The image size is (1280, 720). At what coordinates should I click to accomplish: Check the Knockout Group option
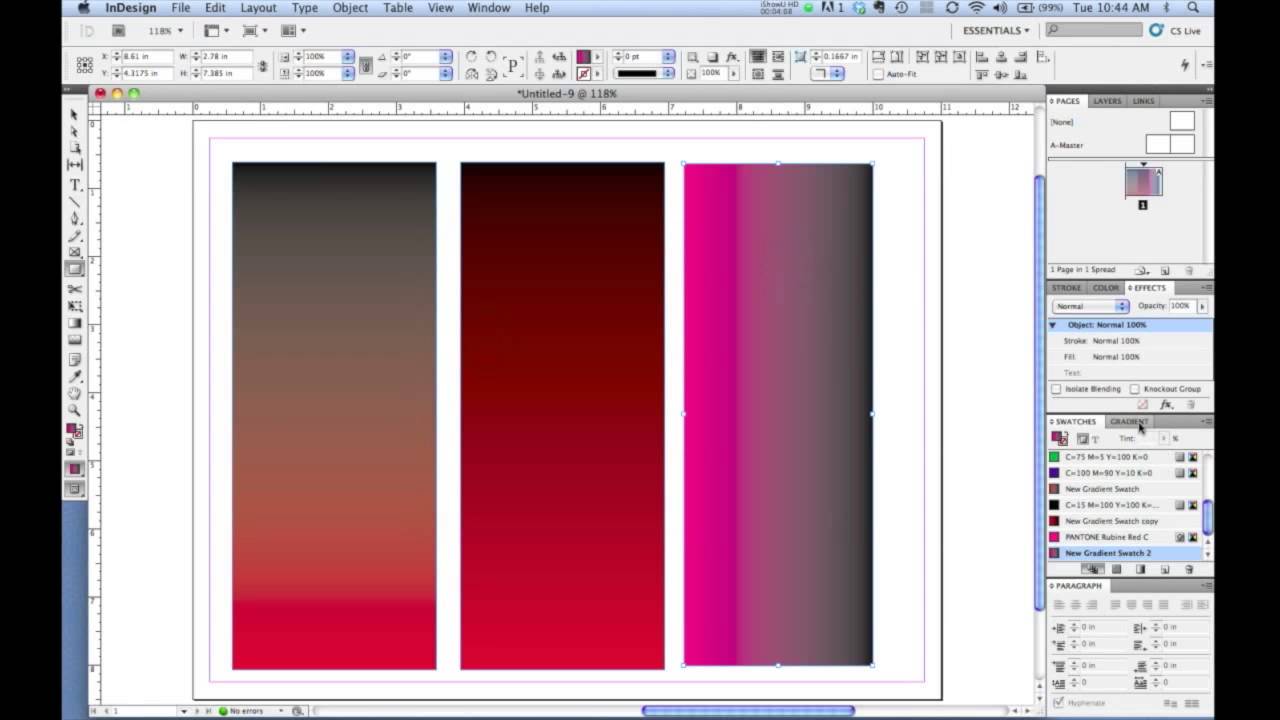click(x=1135, y=389)
